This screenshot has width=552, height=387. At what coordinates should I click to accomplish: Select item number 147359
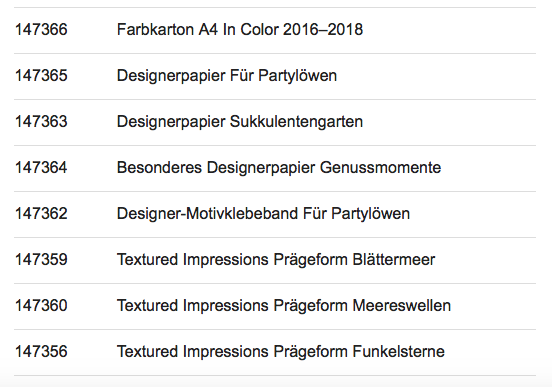tap(41, 260)
